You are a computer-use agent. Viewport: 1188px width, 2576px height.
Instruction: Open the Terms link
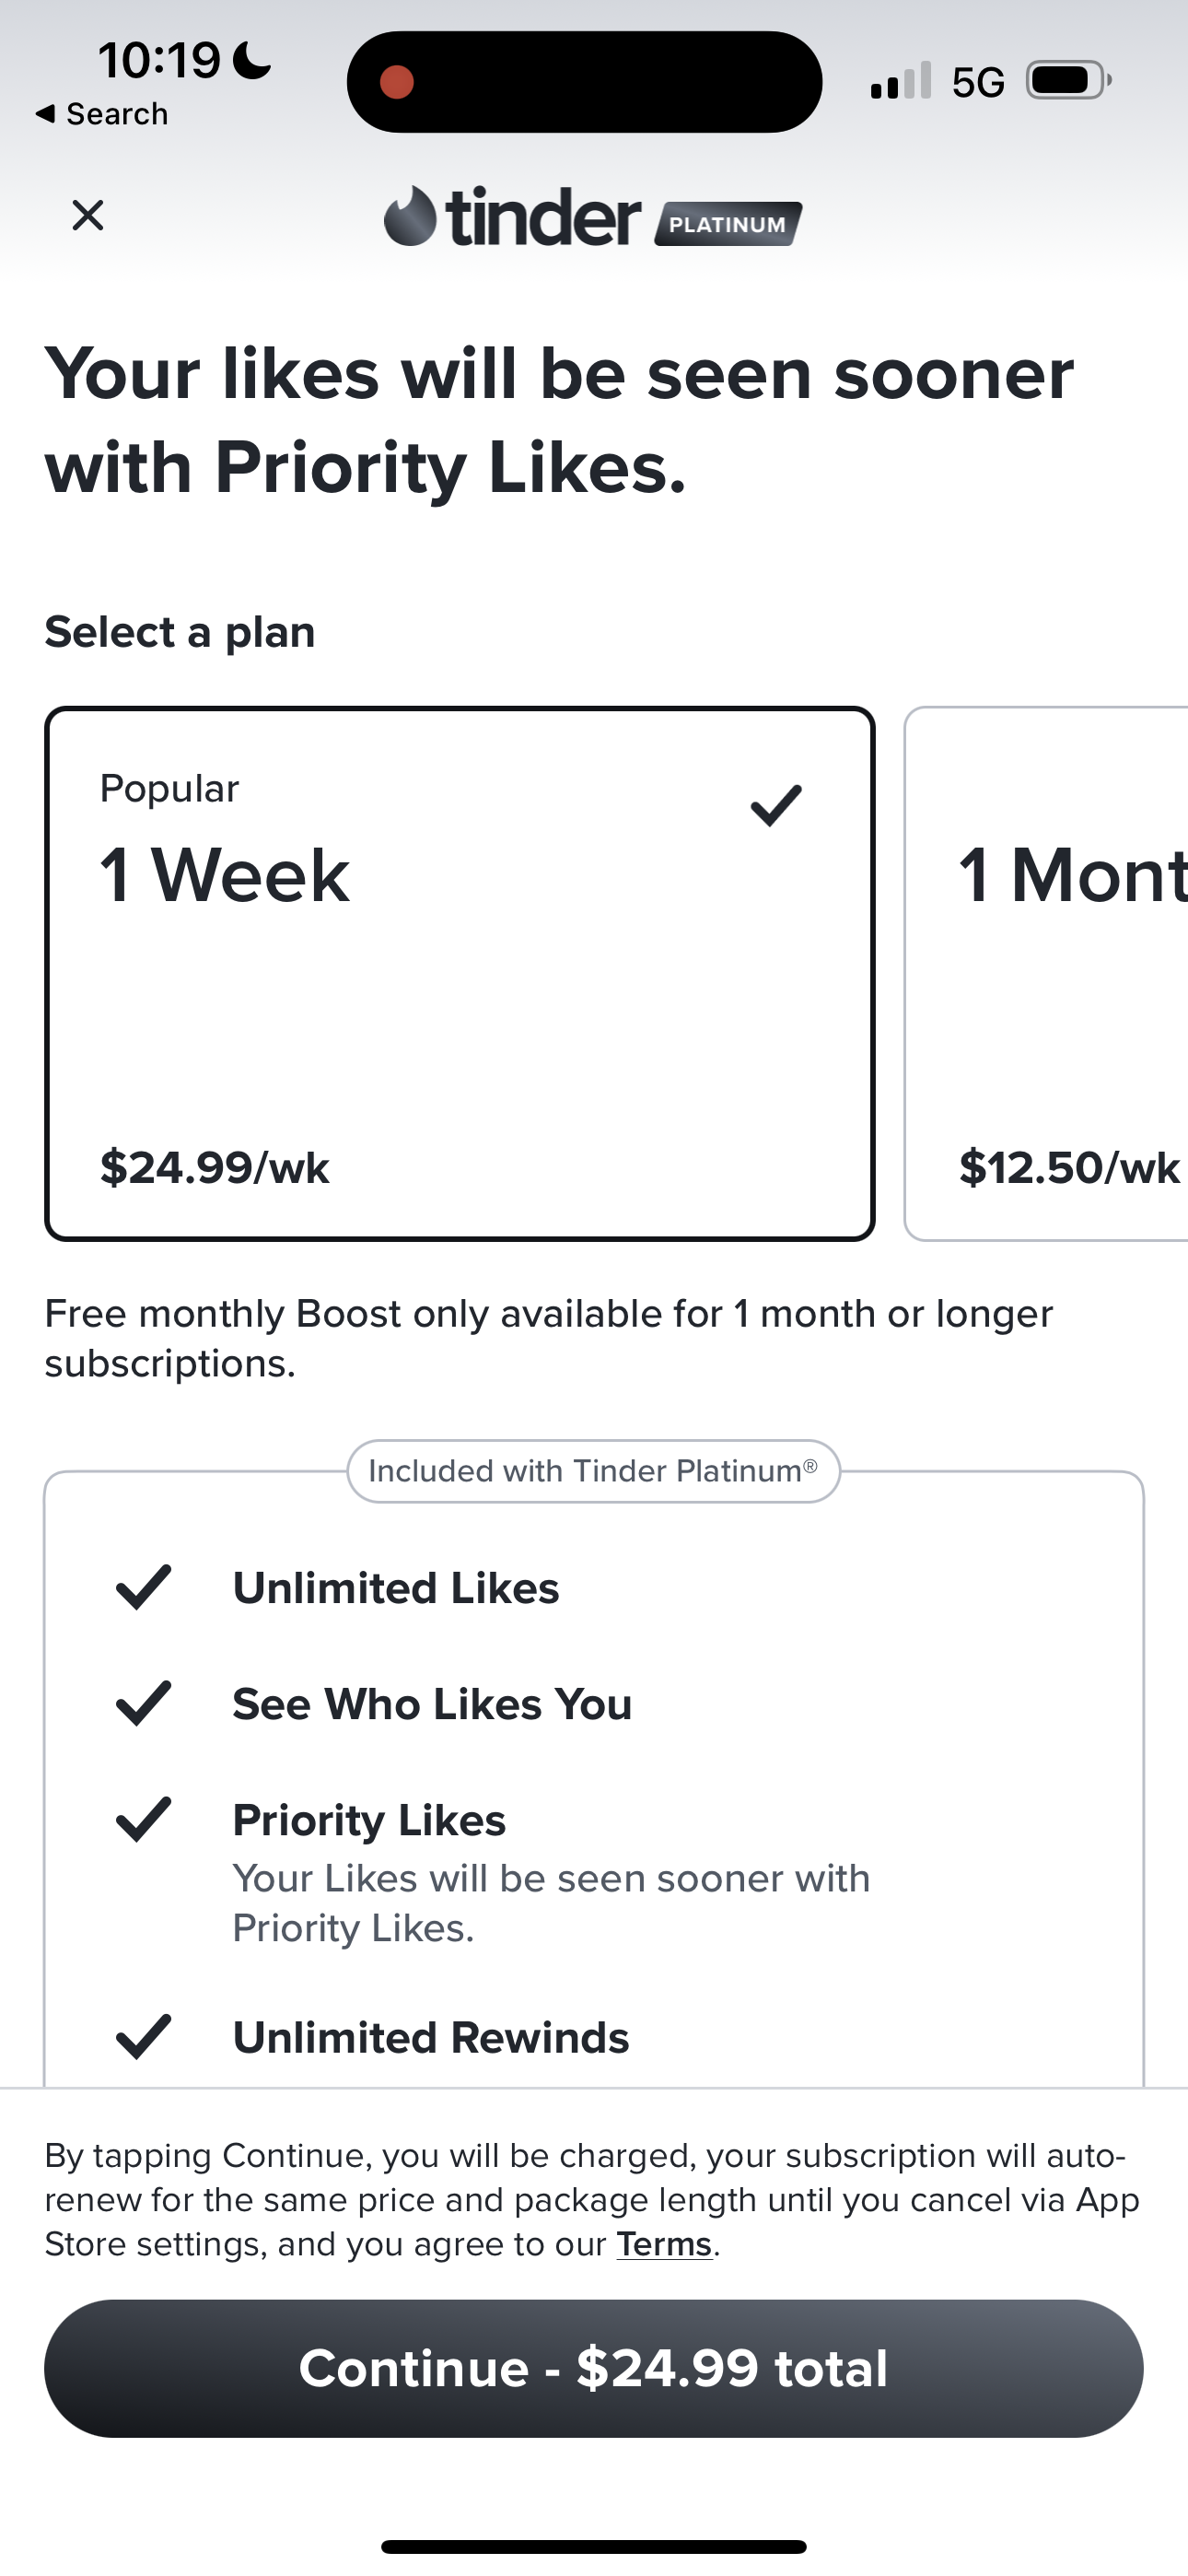tap(664, 2244)
